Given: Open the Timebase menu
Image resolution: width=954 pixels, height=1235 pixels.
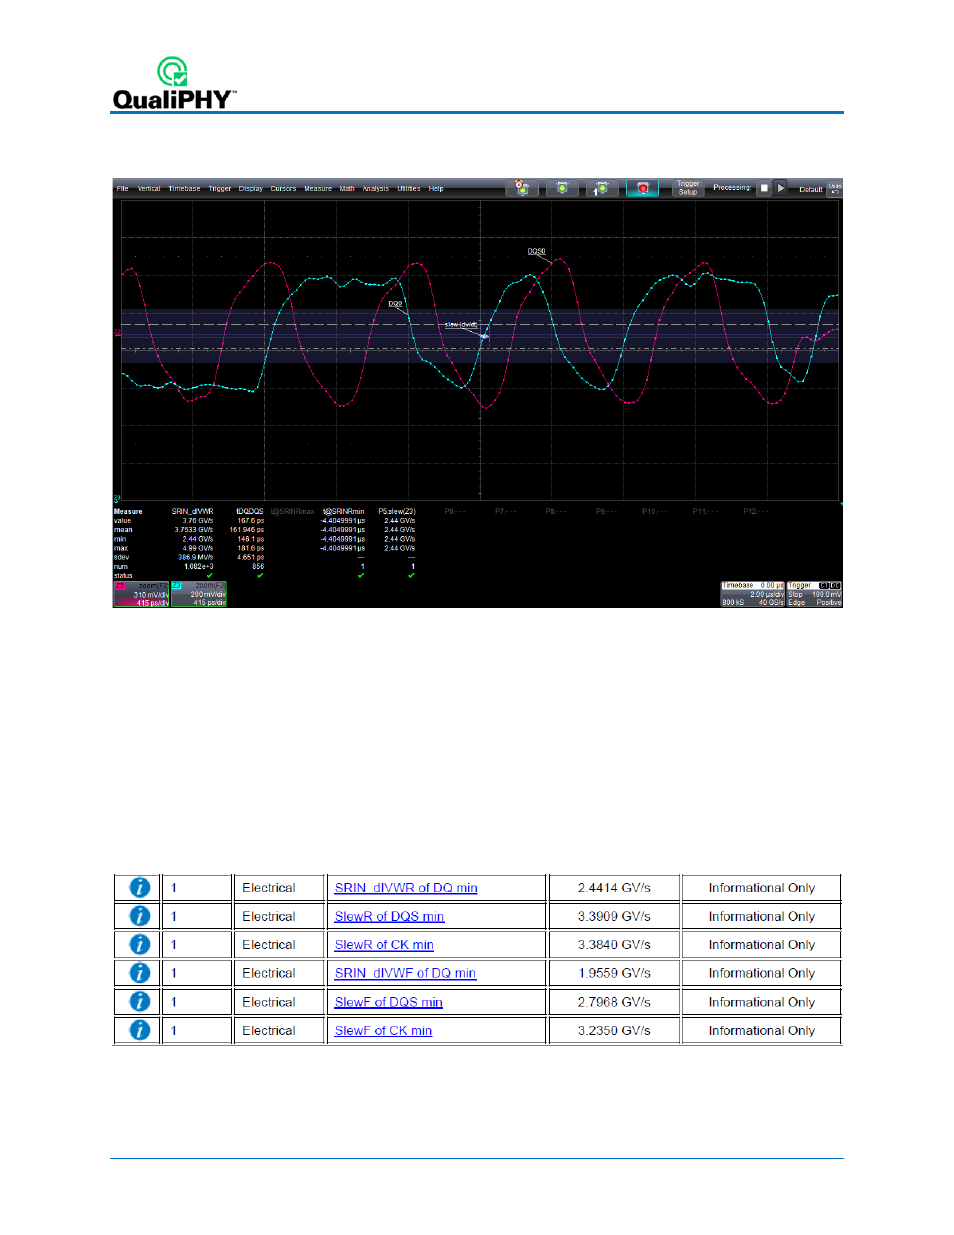Looking at the screenshot, I should [x=184, y=188].
